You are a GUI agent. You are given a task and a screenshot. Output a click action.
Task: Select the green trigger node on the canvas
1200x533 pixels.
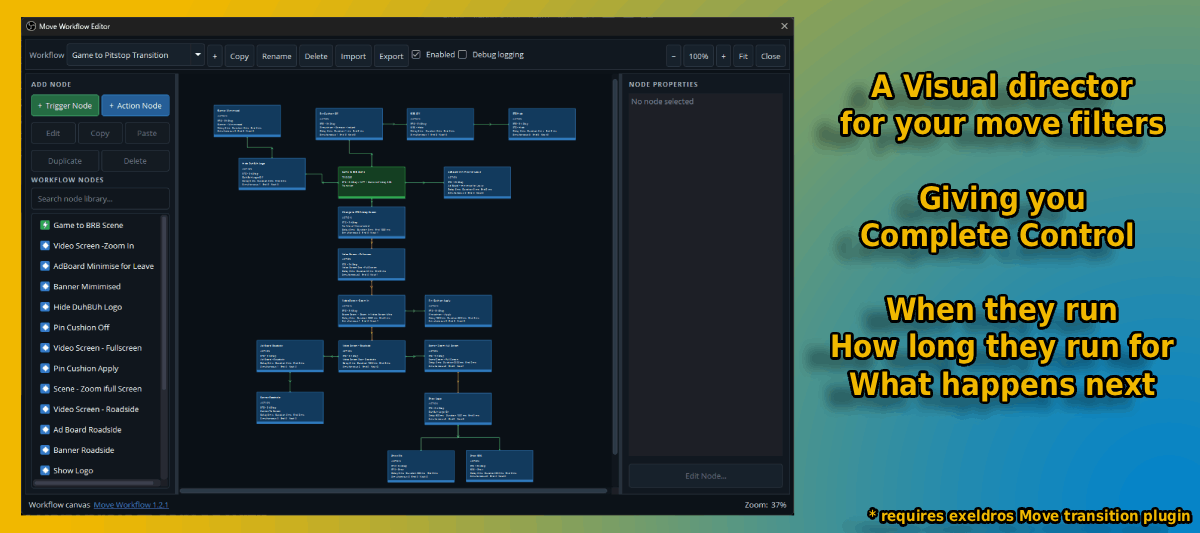point(371,183)
